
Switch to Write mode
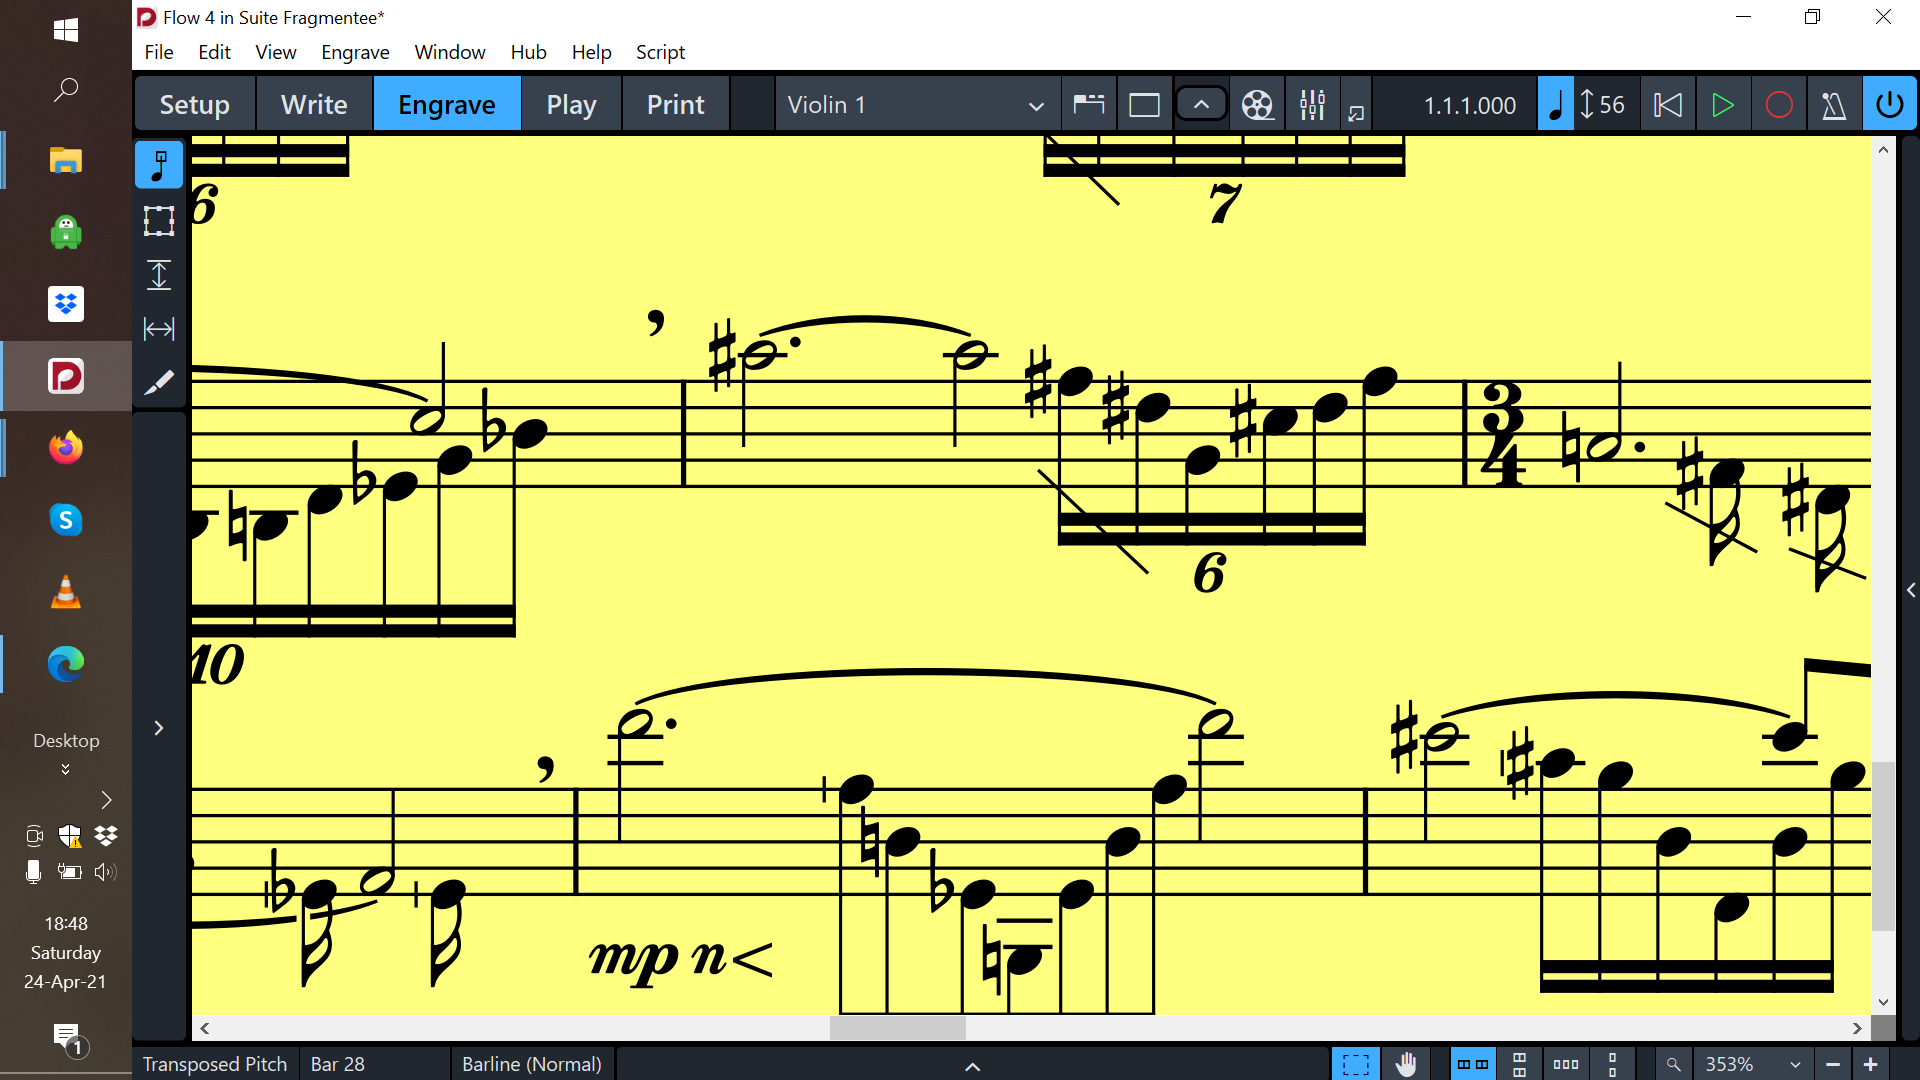314,105
